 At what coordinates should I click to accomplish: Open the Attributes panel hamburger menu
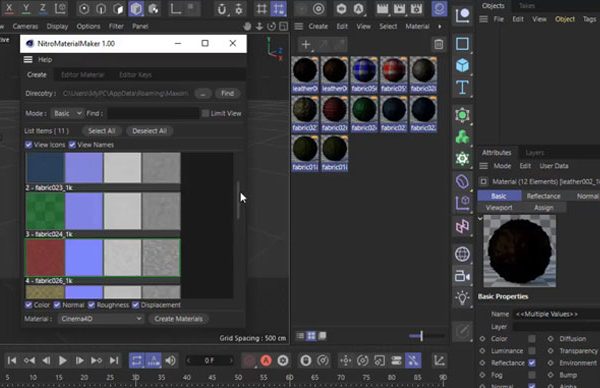[x=484, y=166]
